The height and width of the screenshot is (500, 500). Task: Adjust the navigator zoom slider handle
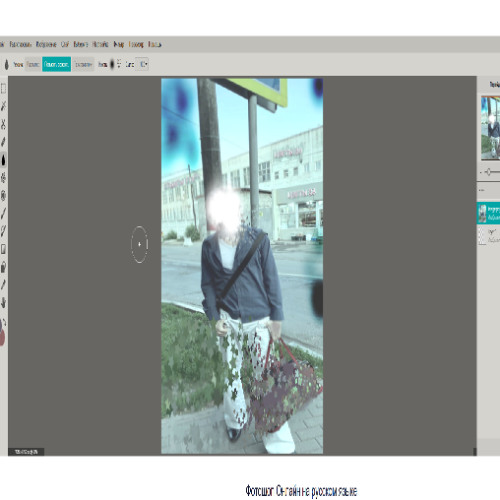488,172
